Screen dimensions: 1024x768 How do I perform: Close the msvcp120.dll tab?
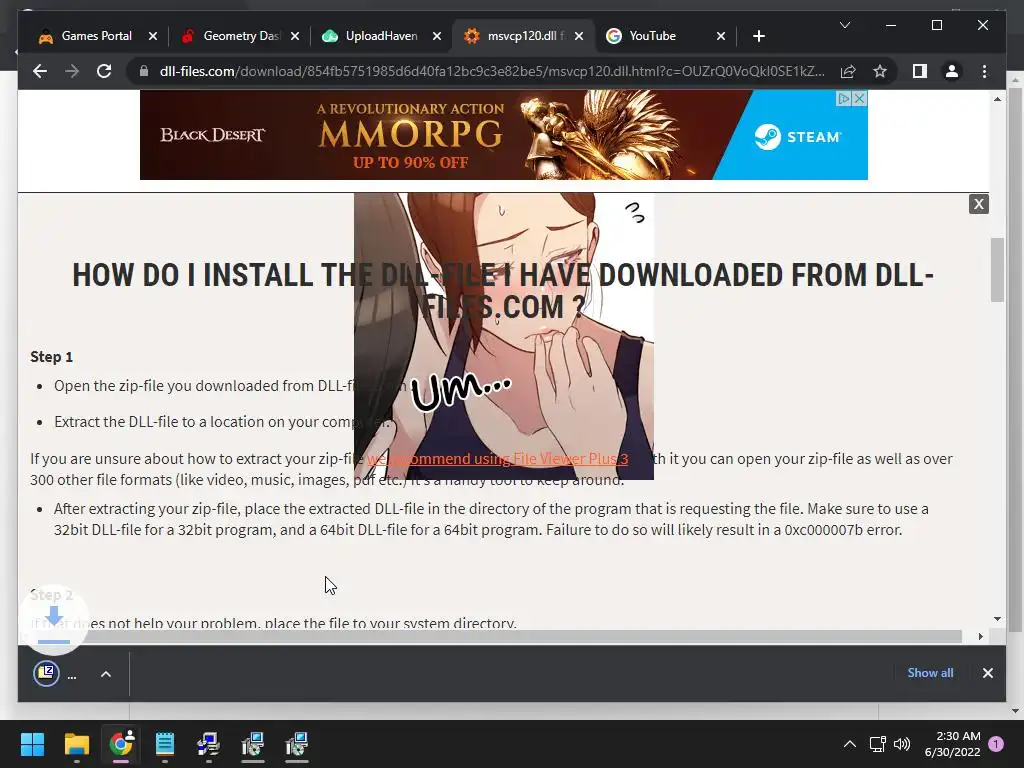579,36
